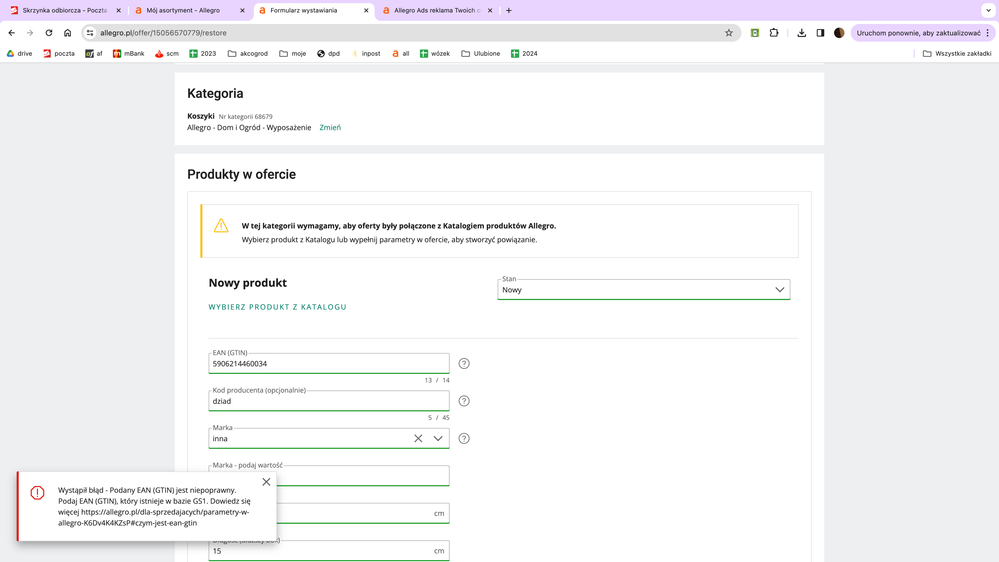Open the tab list chevron
999x562 pixels.
click(988, 10)
